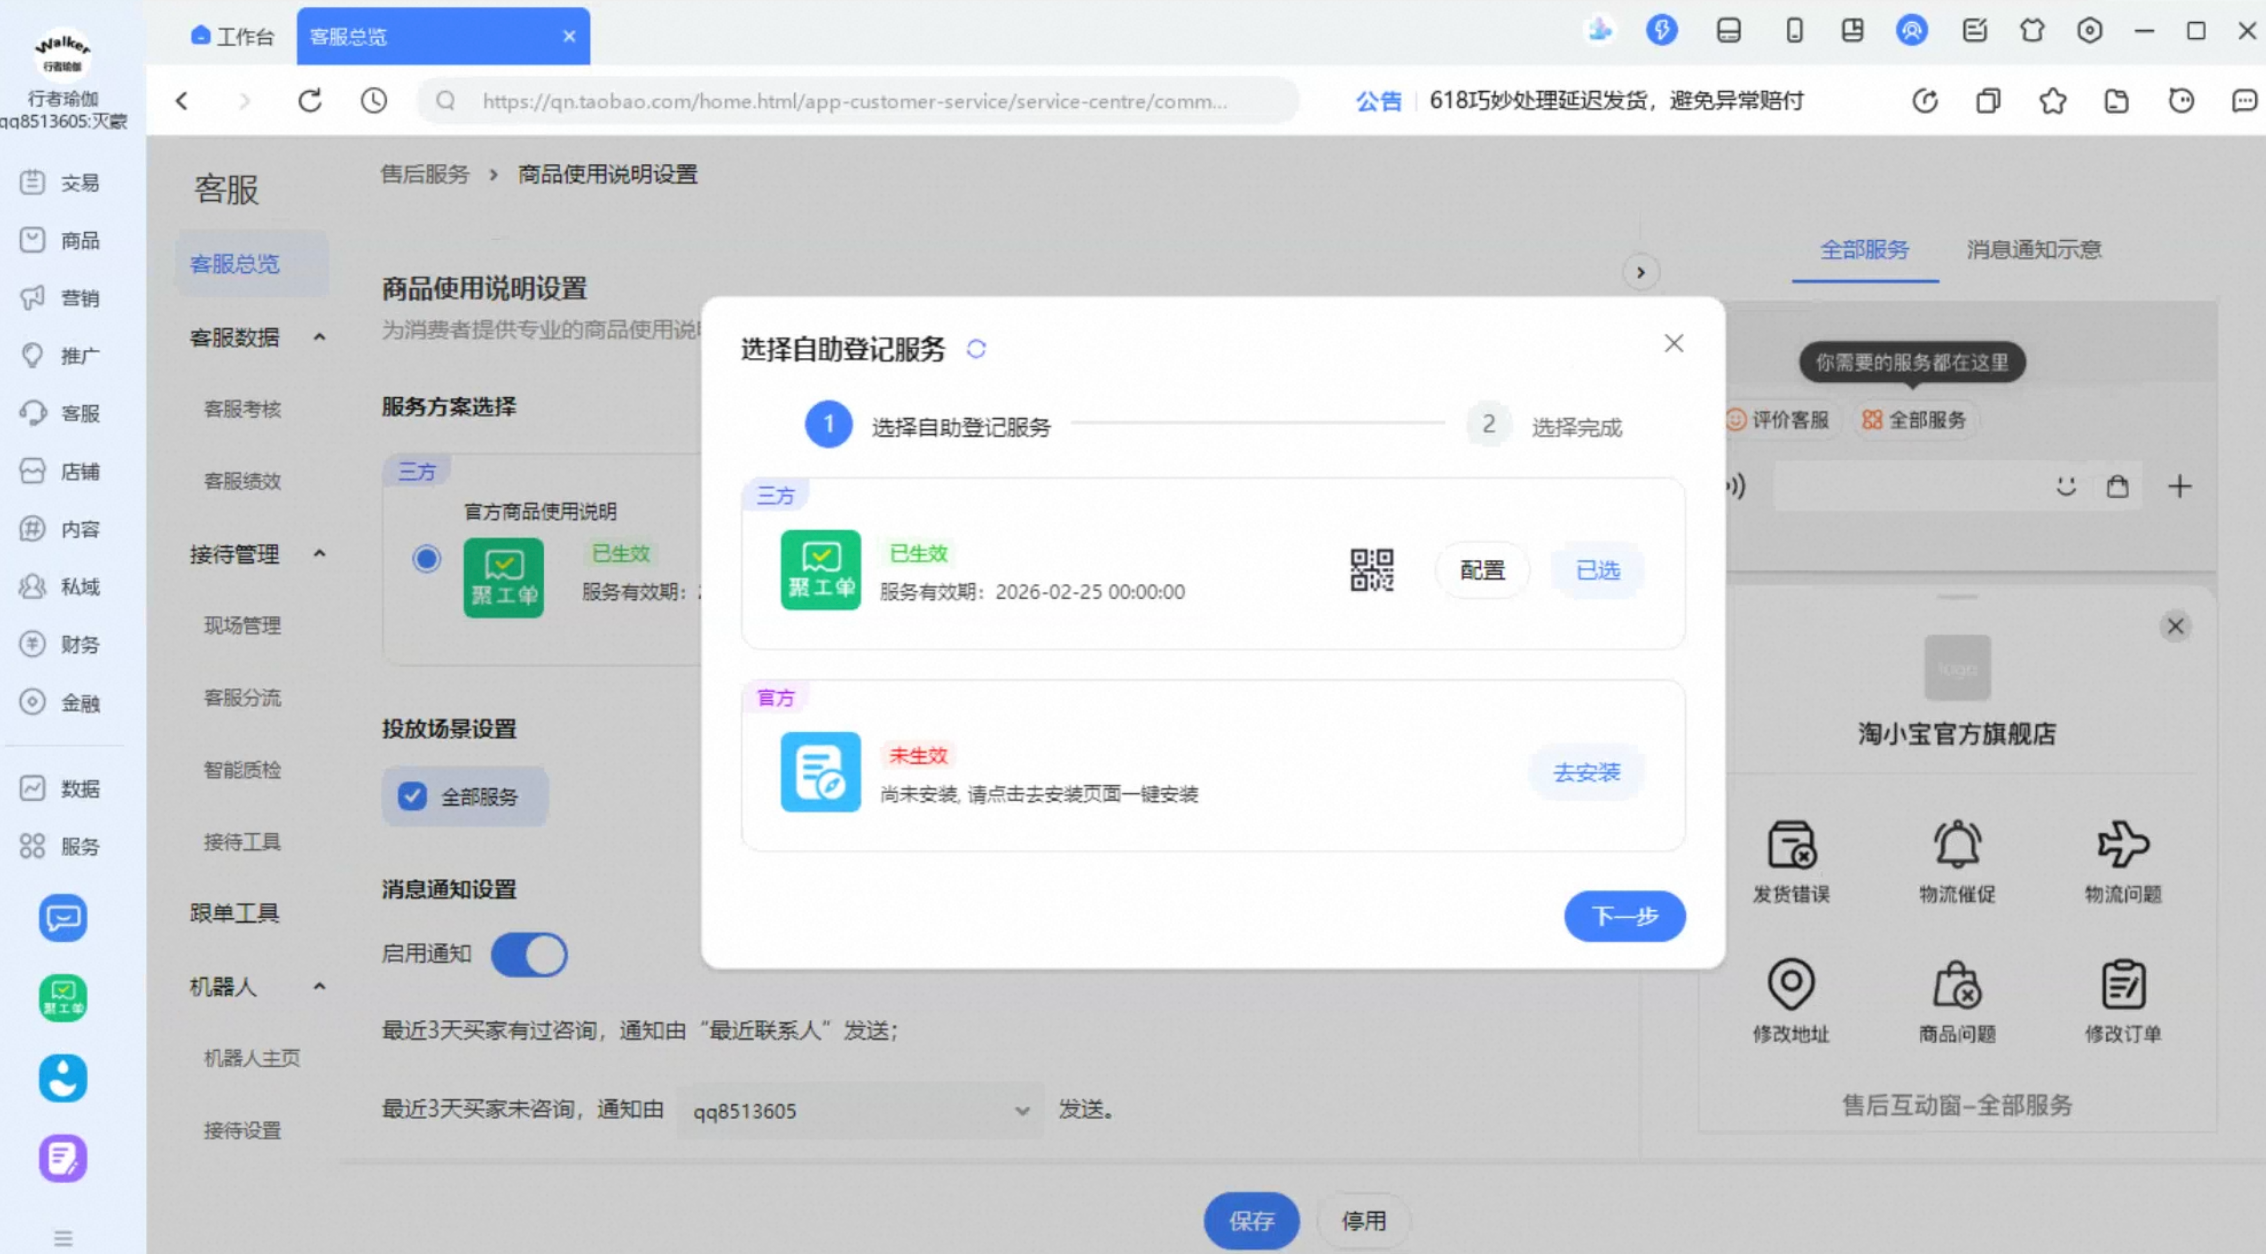Open the browsing history clock icon
Image resolution: width=2266 pixels, height=1254 pixels.
(x=374, y=101)
